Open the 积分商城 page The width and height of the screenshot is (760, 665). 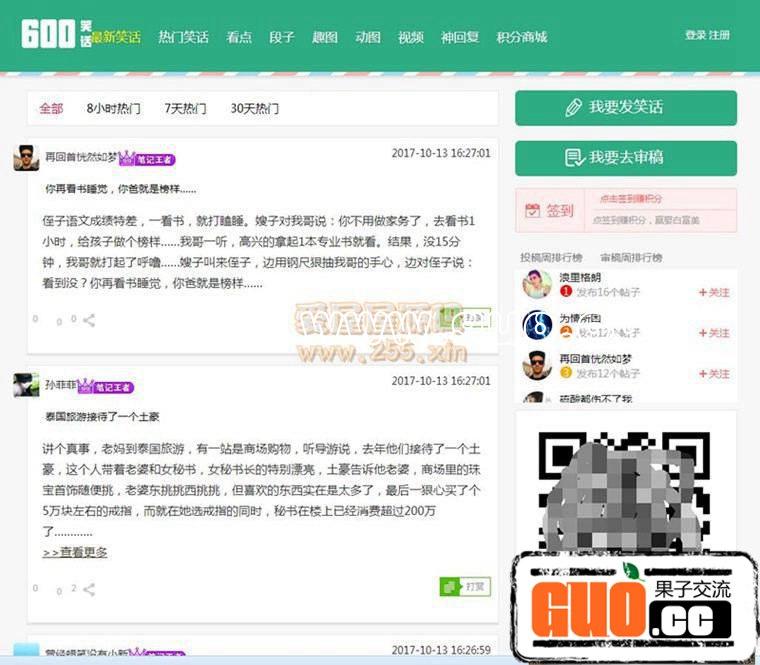pyautogui.click(x=521, y=37)
